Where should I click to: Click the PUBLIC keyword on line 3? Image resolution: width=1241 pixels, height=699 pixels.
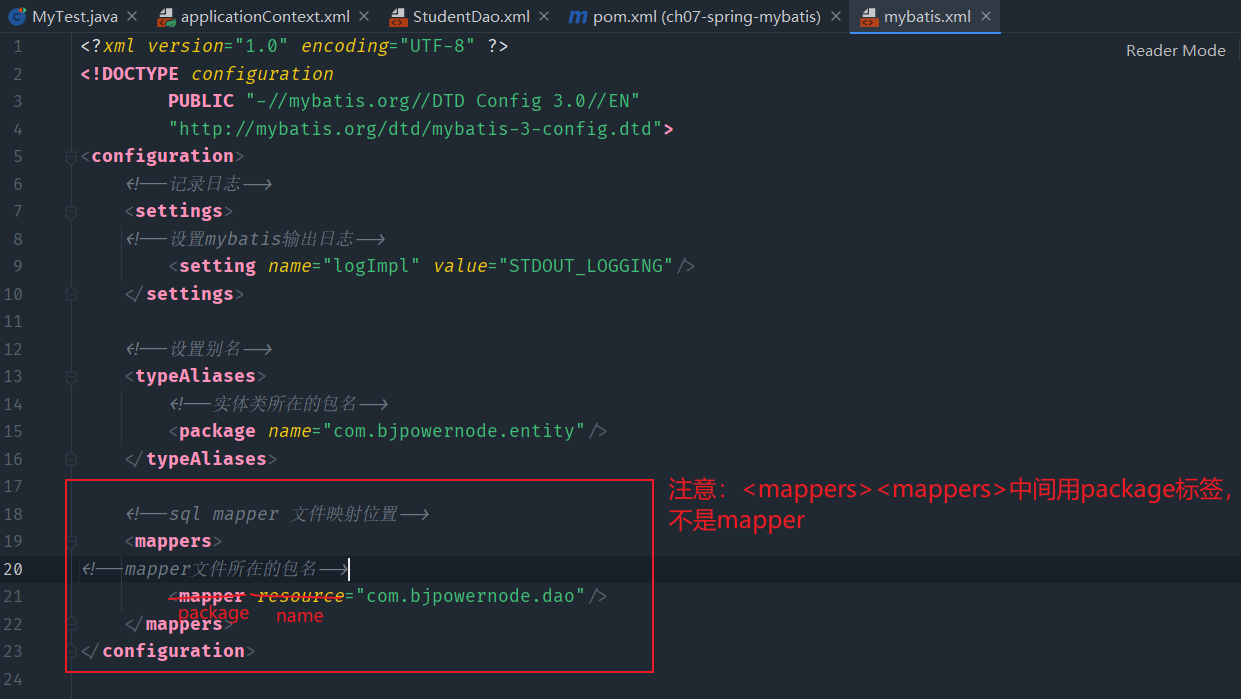click(x=201, y=101)
